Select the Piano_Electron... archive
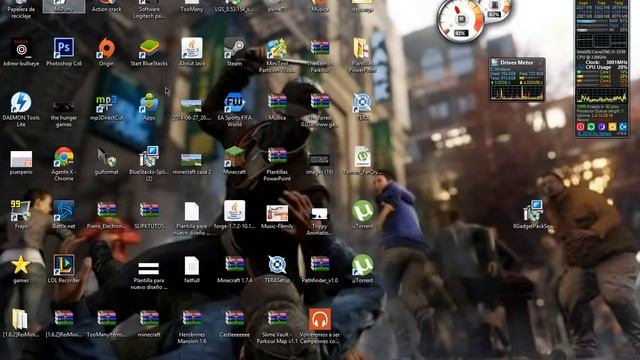This screenshot has height=360, width=640. [x=106, y=210]
